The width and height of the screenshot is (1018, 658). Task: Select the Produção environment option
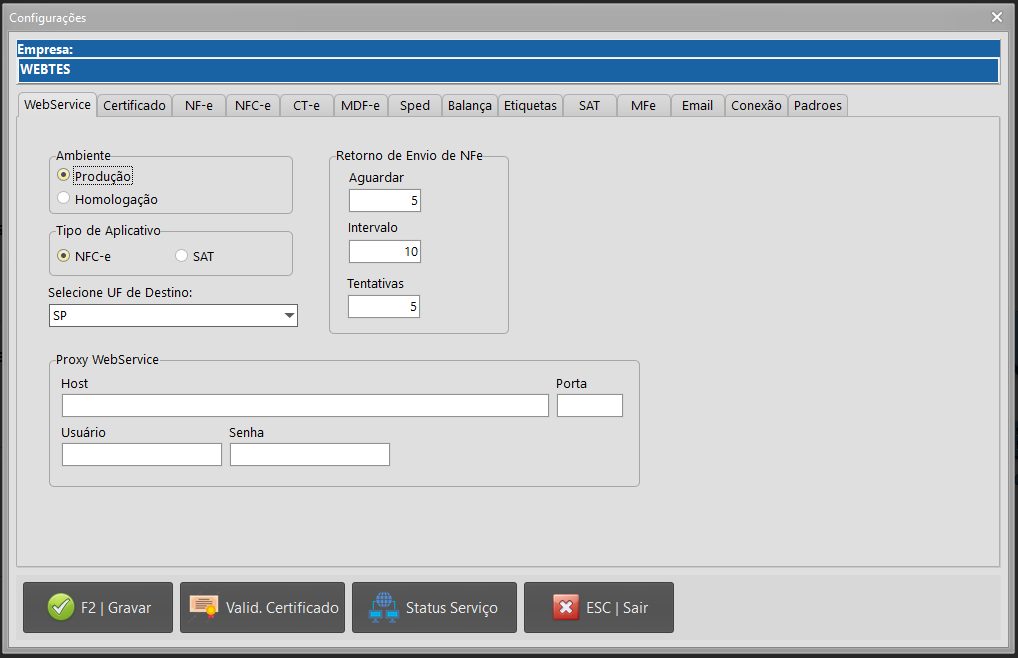coord(64,175)
